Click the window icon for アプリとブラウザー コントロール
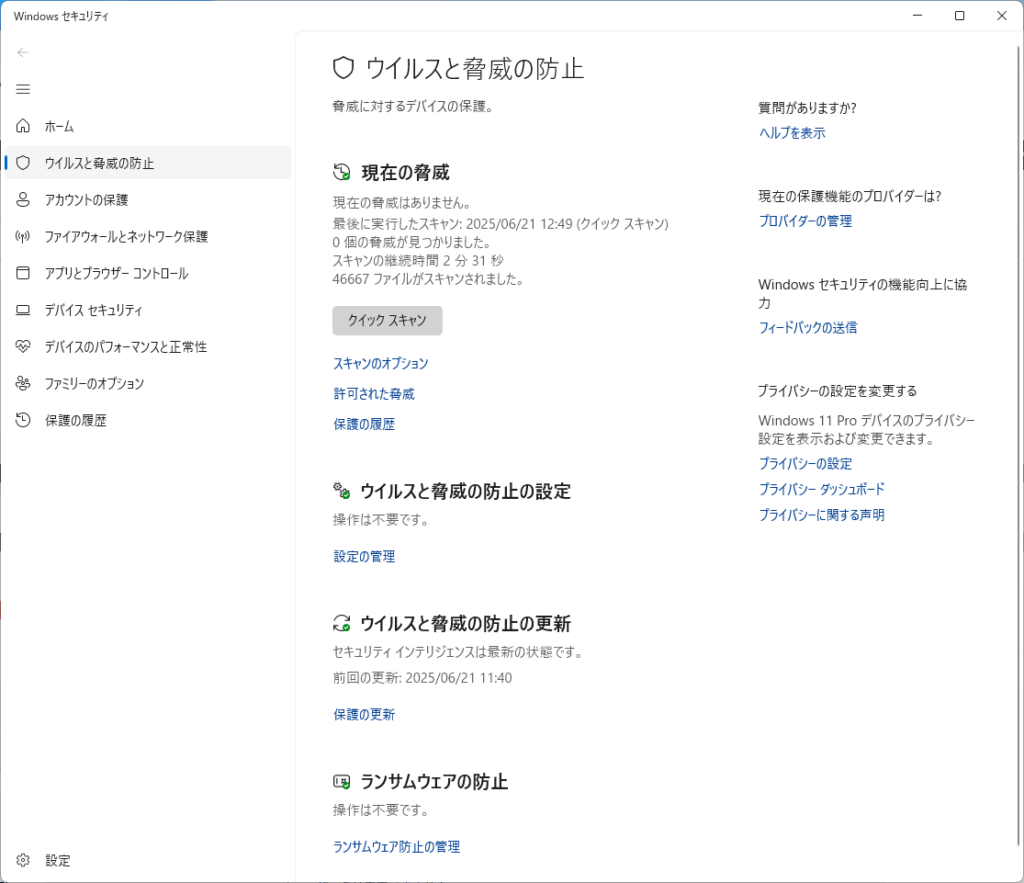The height and width of the screenshot is (883, 1024). 23,273
